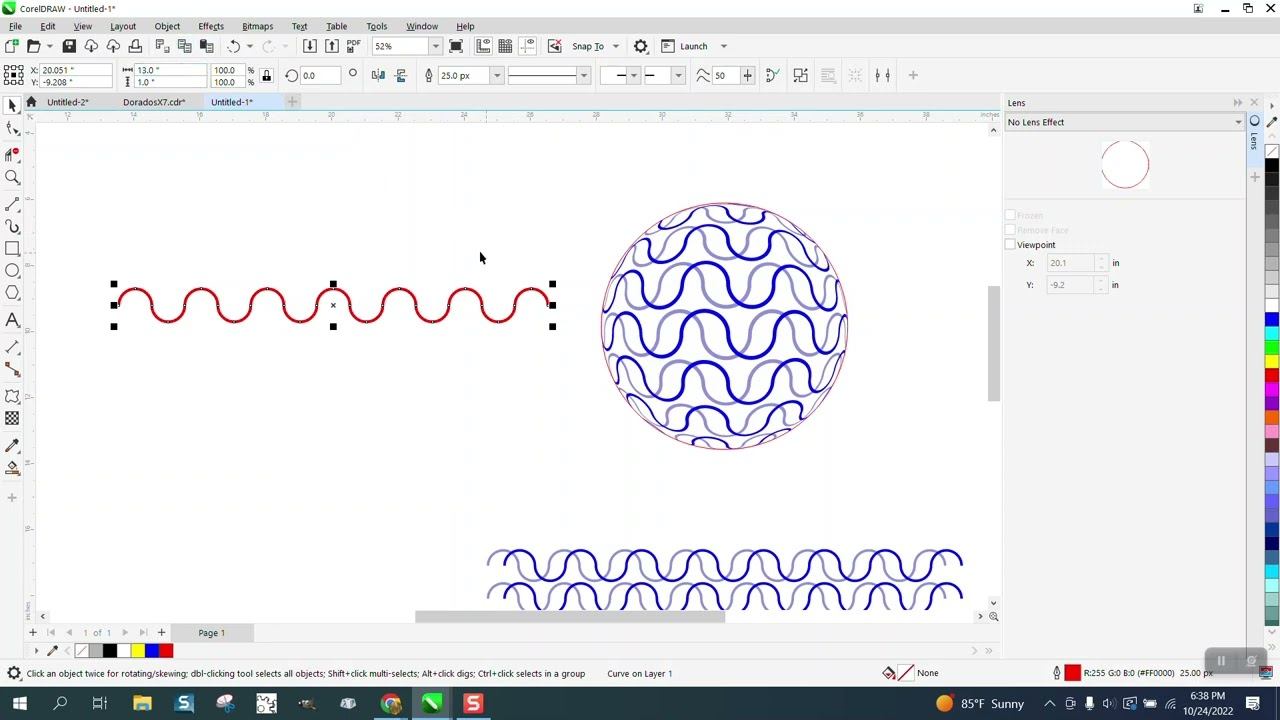
Task: Open Chrome from the Windows taskbar
Action: point(391,704)
